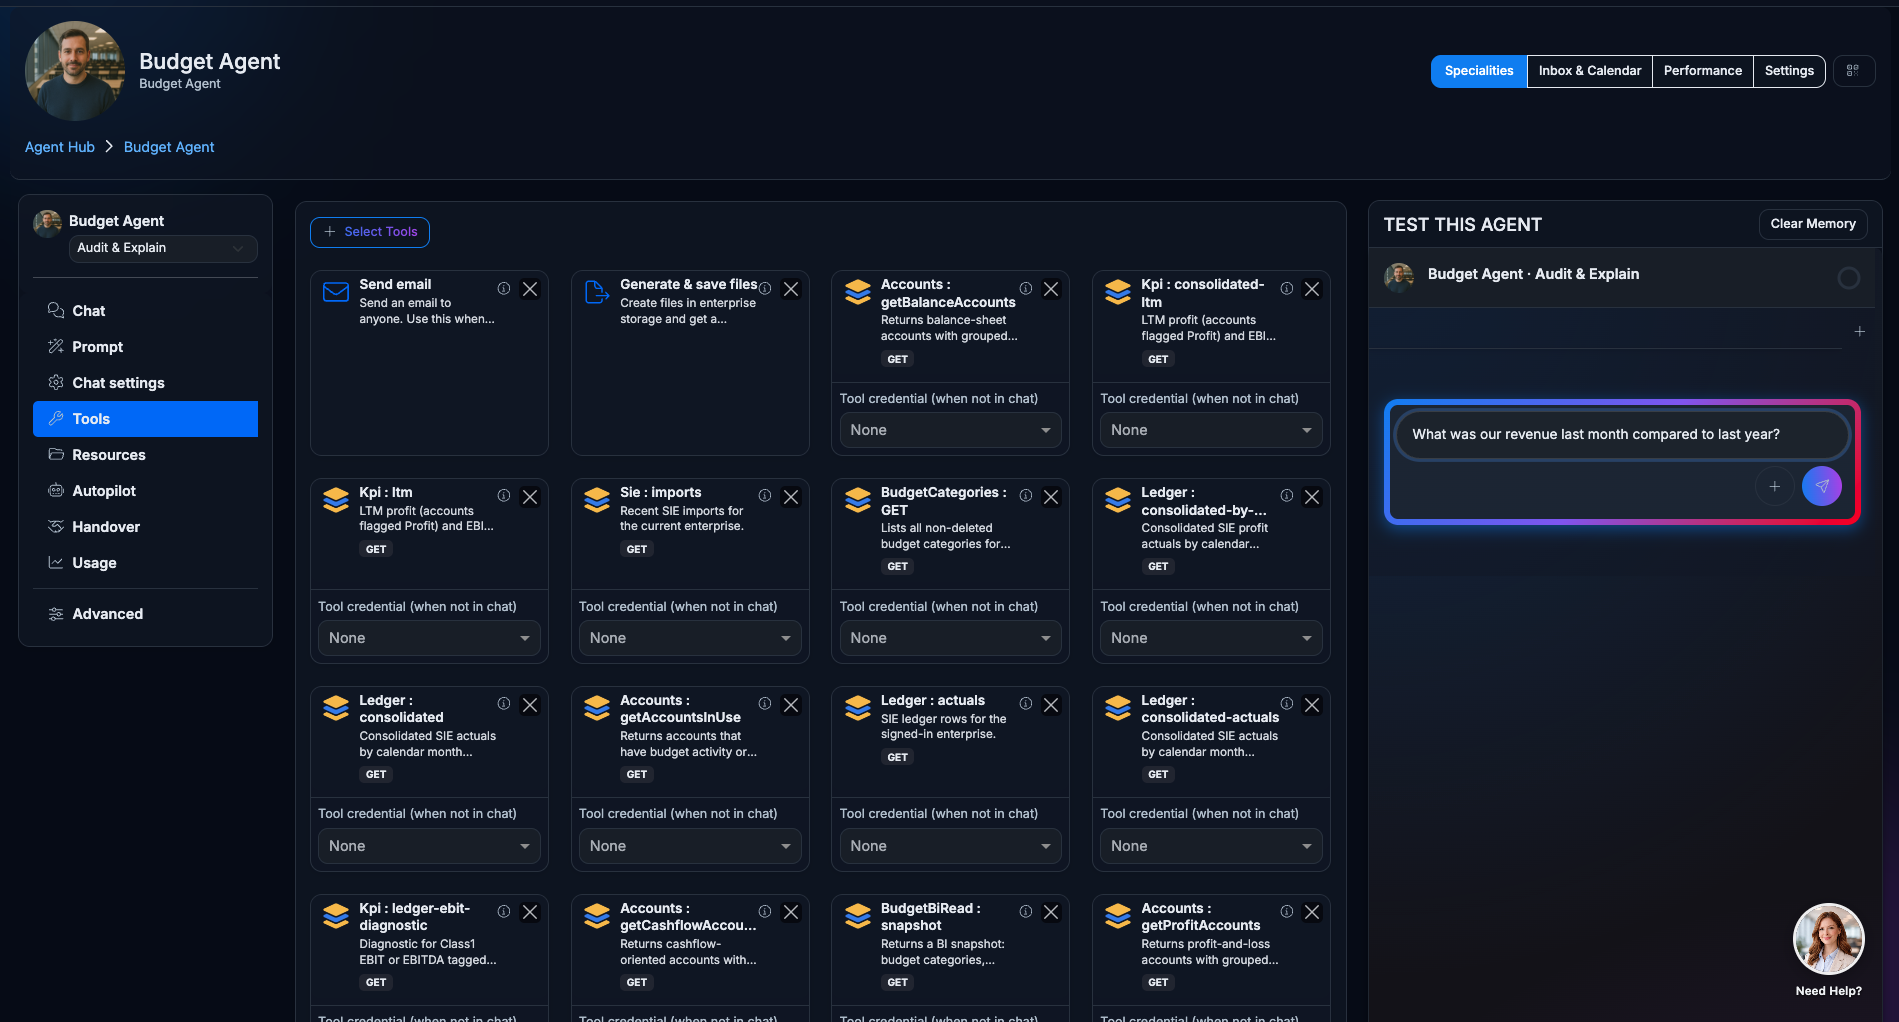Click the Budget Agent profile photo
Viewport: 1899px width, 1022px height.
[75, 71]
